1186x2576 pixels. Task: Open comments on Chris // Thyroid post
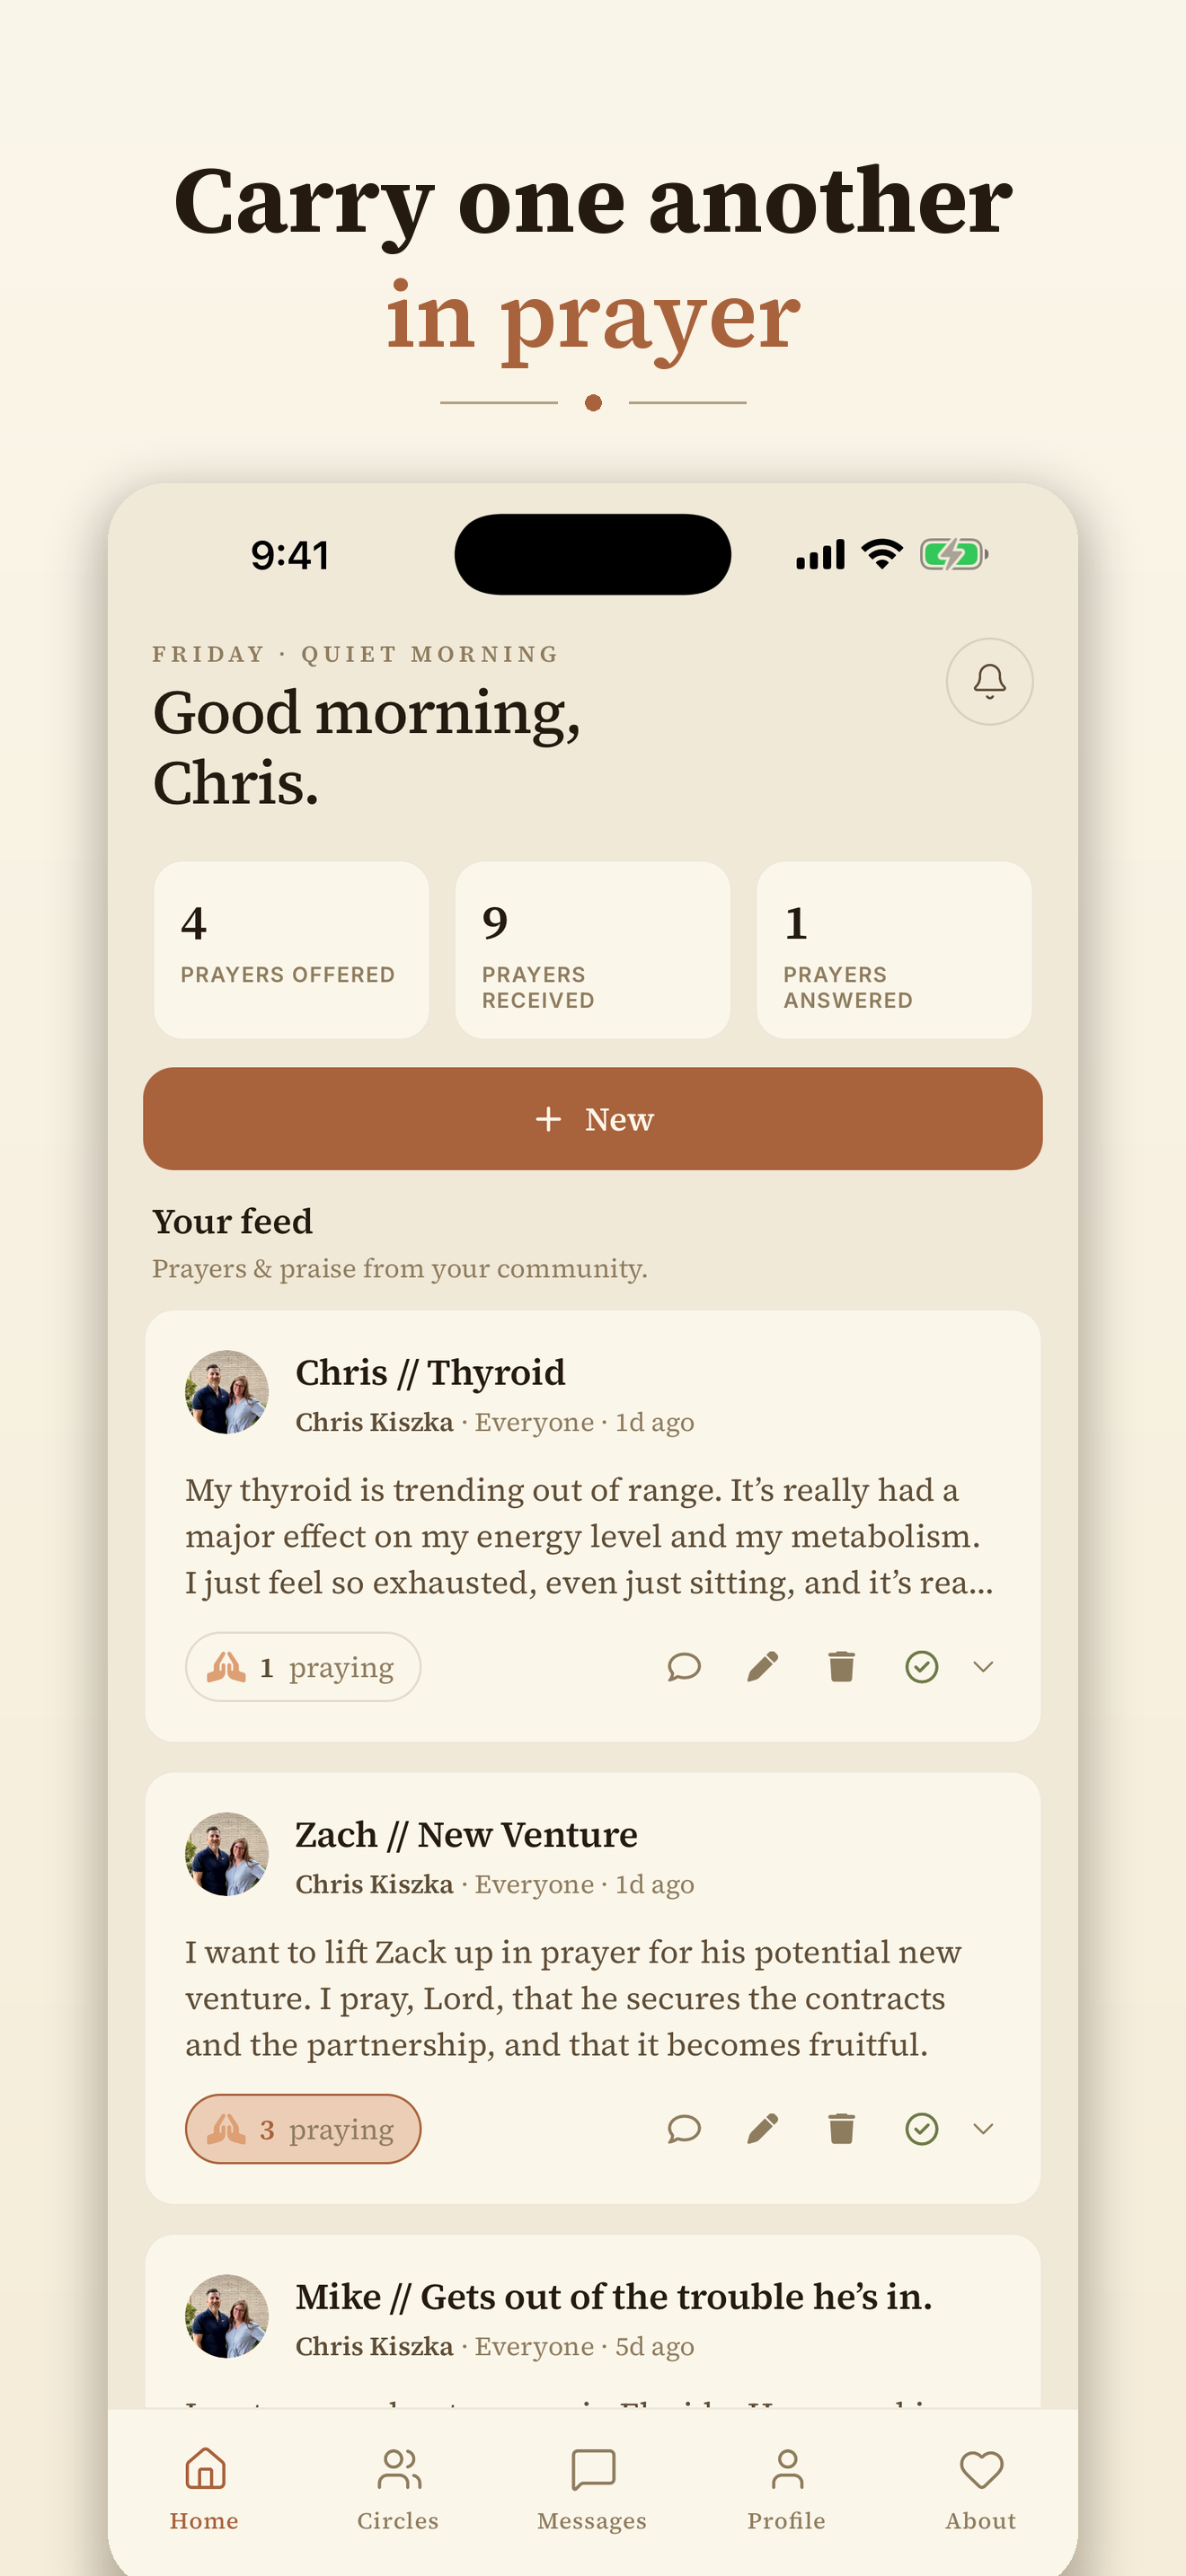(x=684, y=1666)
